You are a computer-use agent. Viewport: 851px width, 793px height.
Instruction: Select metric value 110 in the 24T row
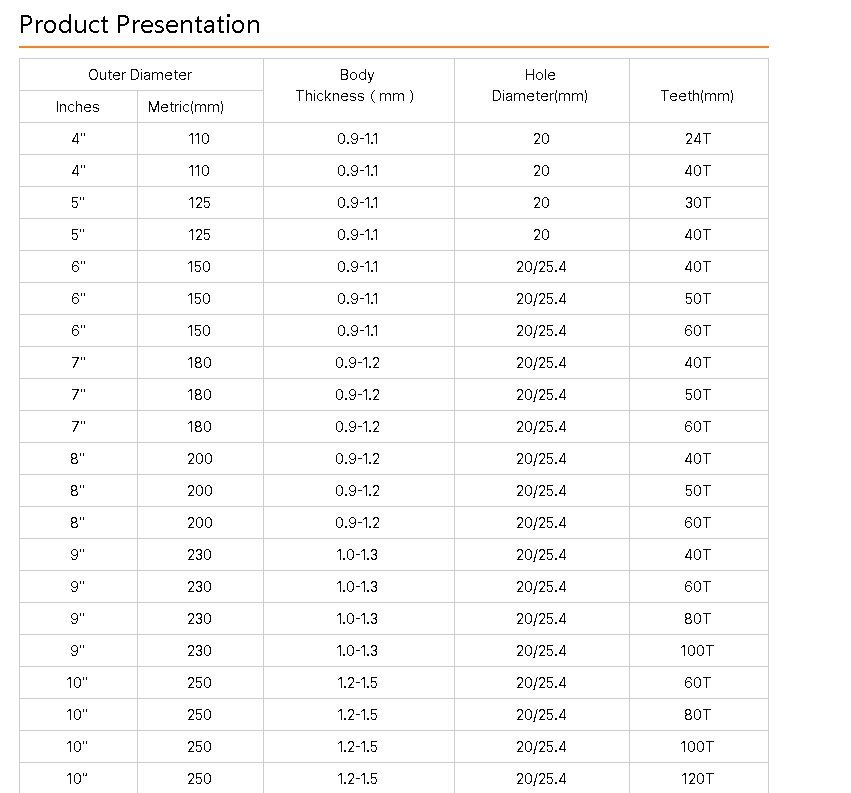click(199, 139)
